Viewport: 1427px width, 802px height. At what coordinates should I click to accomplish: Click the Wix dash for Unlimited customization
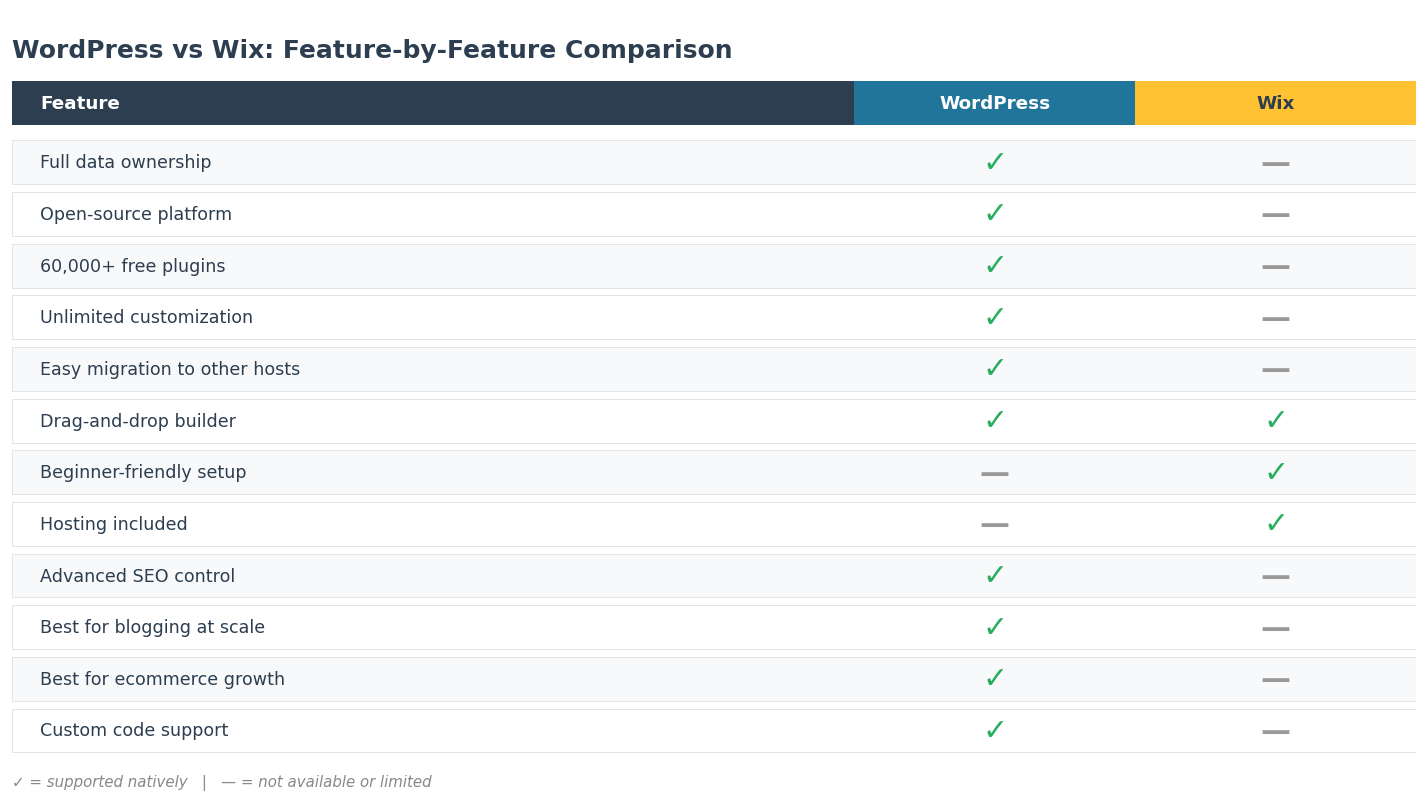click(1275, 319)
